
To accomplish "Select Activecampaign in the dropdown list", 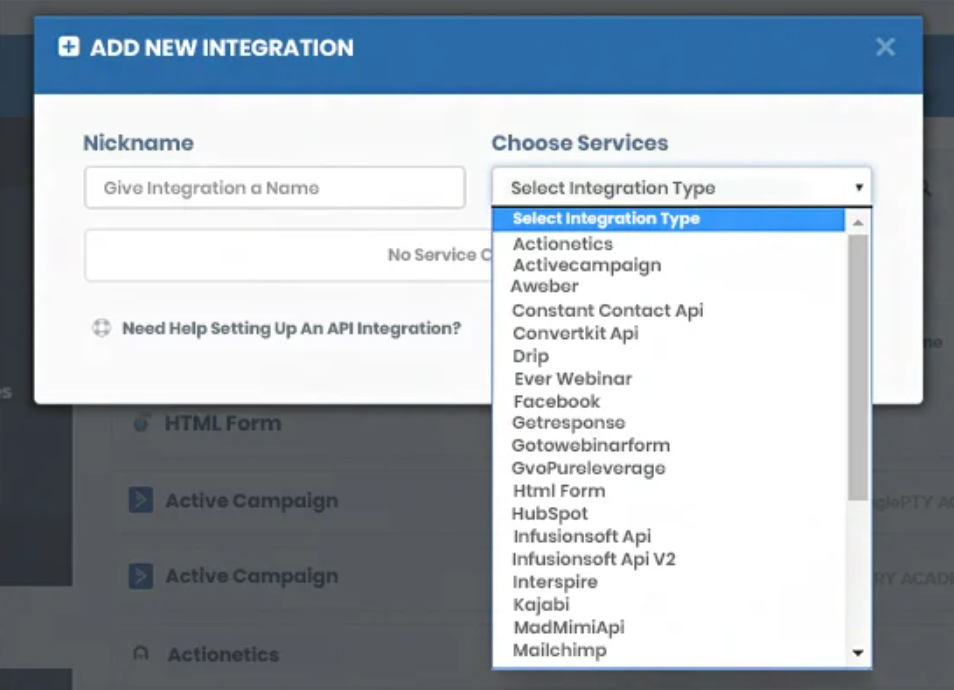I will [x=587, y=265].
